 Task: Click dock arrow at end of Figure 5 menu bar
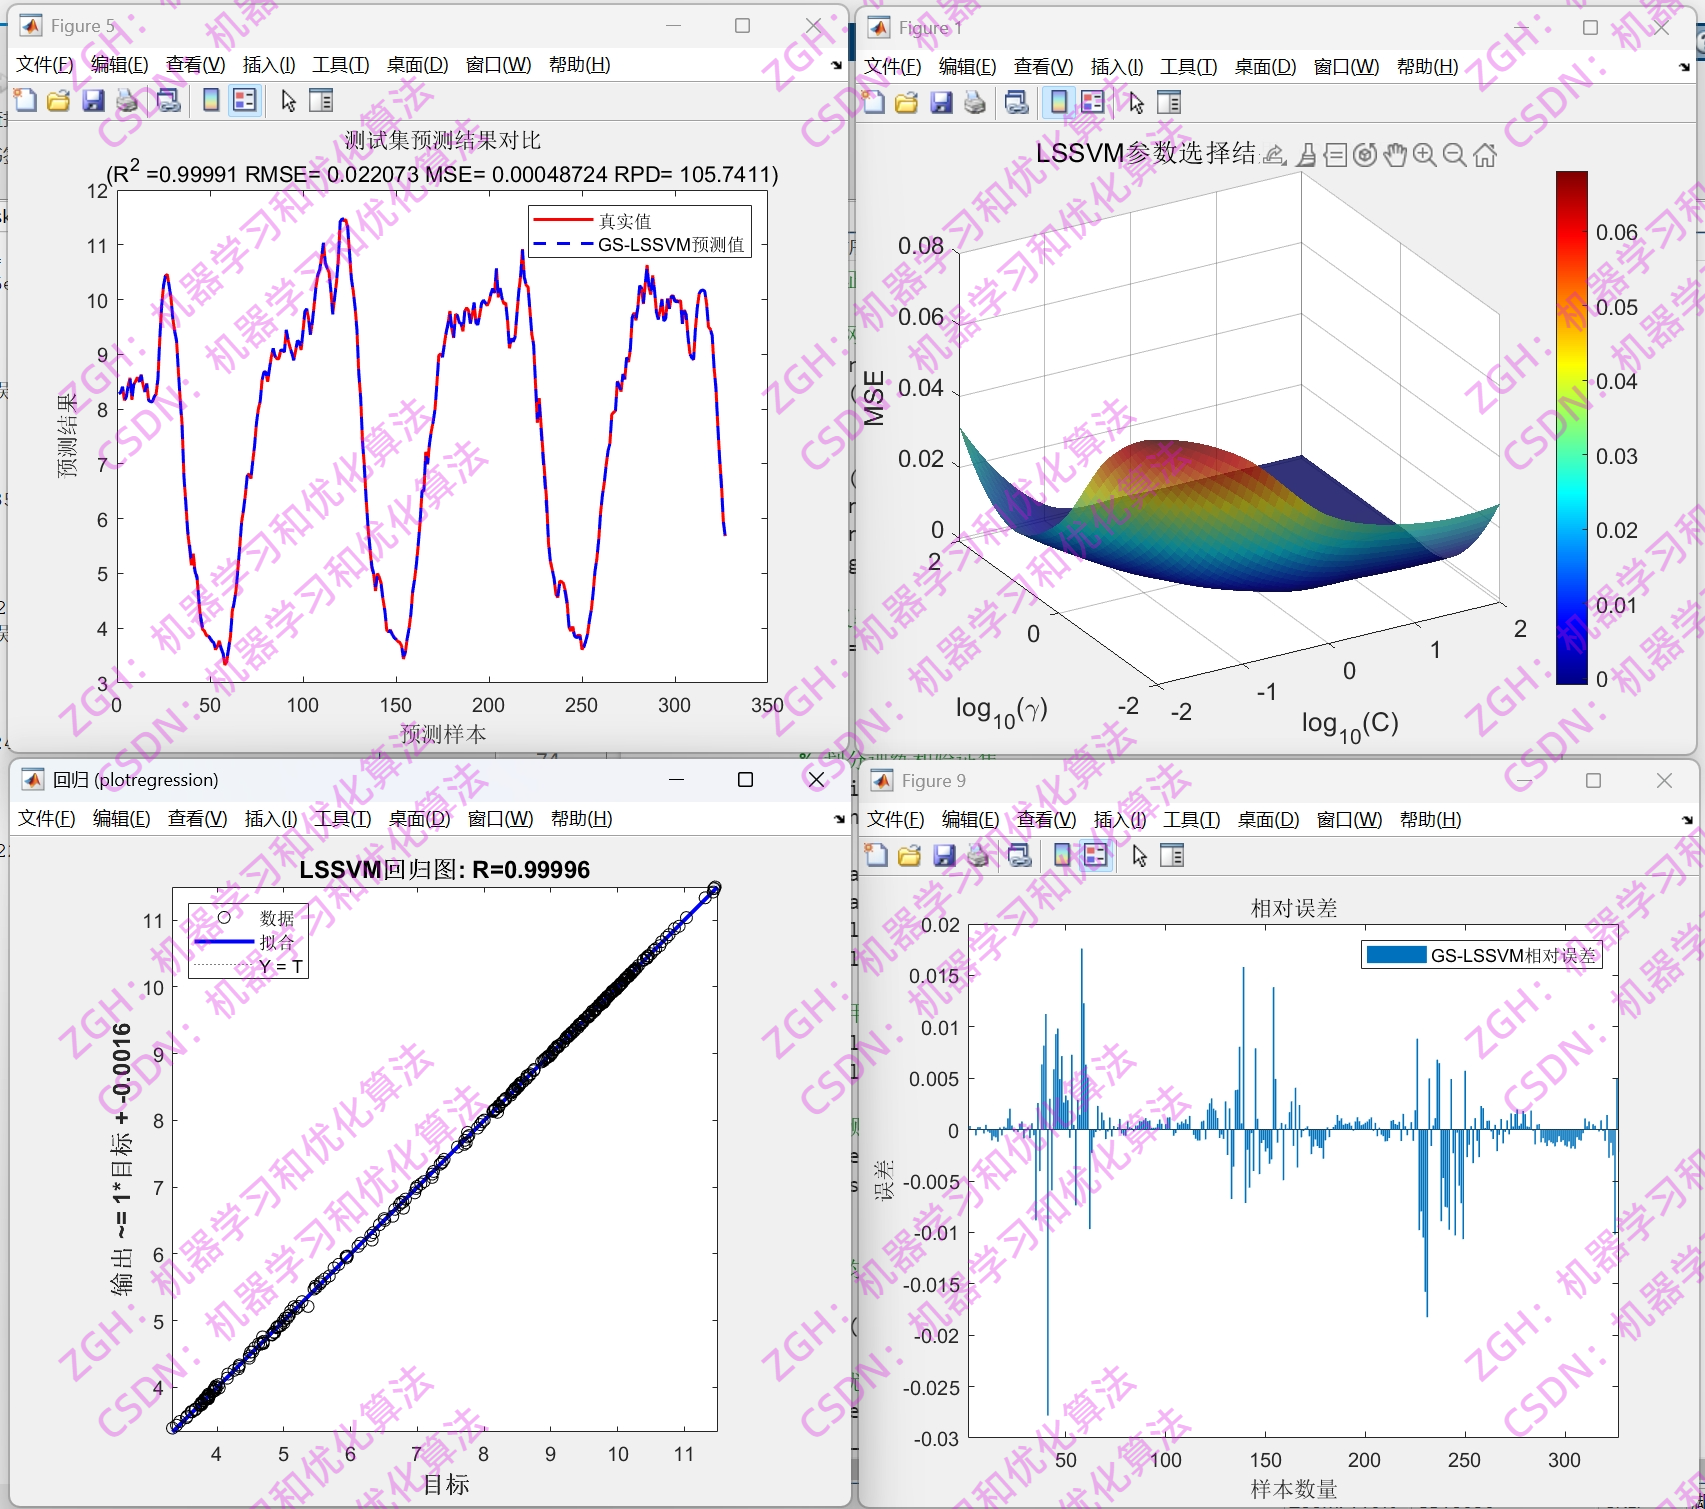837,65
